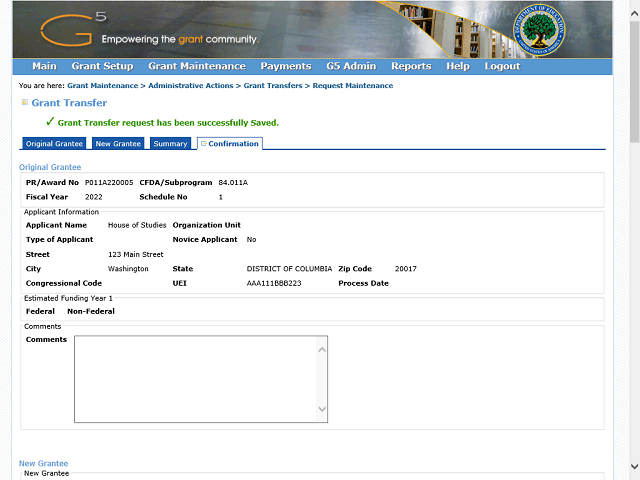Click the Grant Transfer page title
The width and height of the screenshot is (640, 480).
[x=69, y=103]
